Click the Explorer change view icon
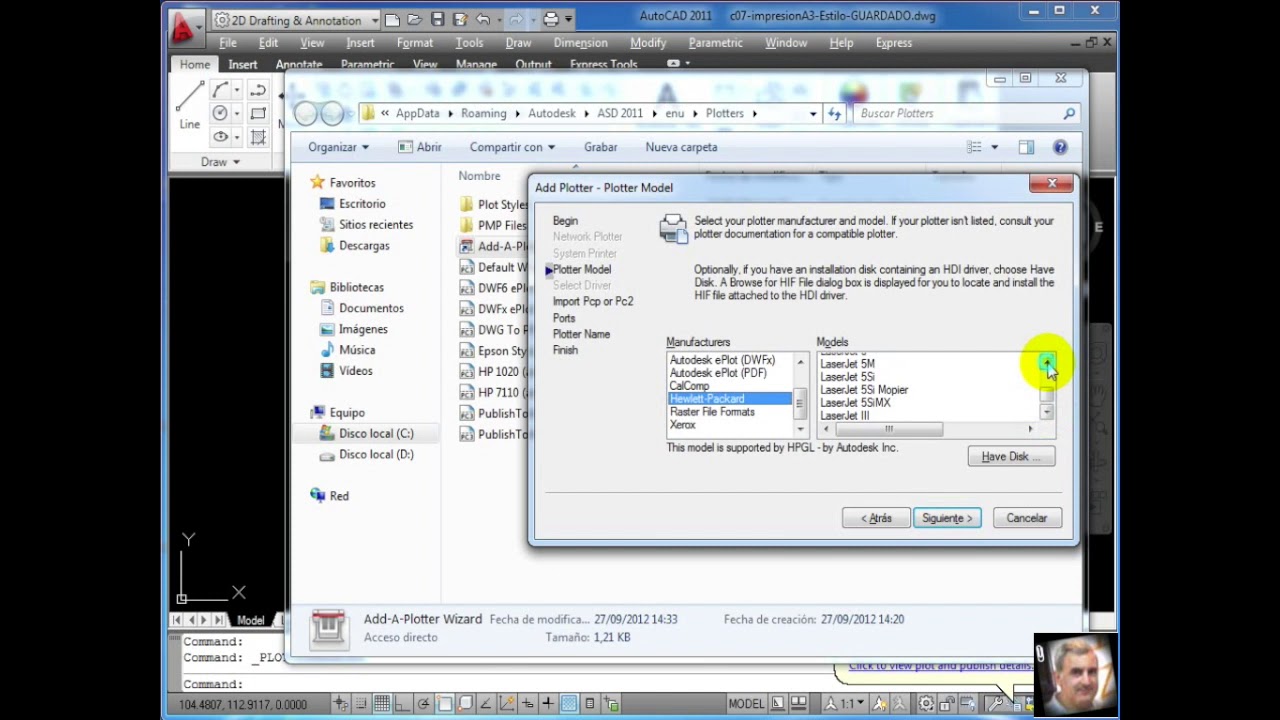1280x720 pixels. pos(974,147)
